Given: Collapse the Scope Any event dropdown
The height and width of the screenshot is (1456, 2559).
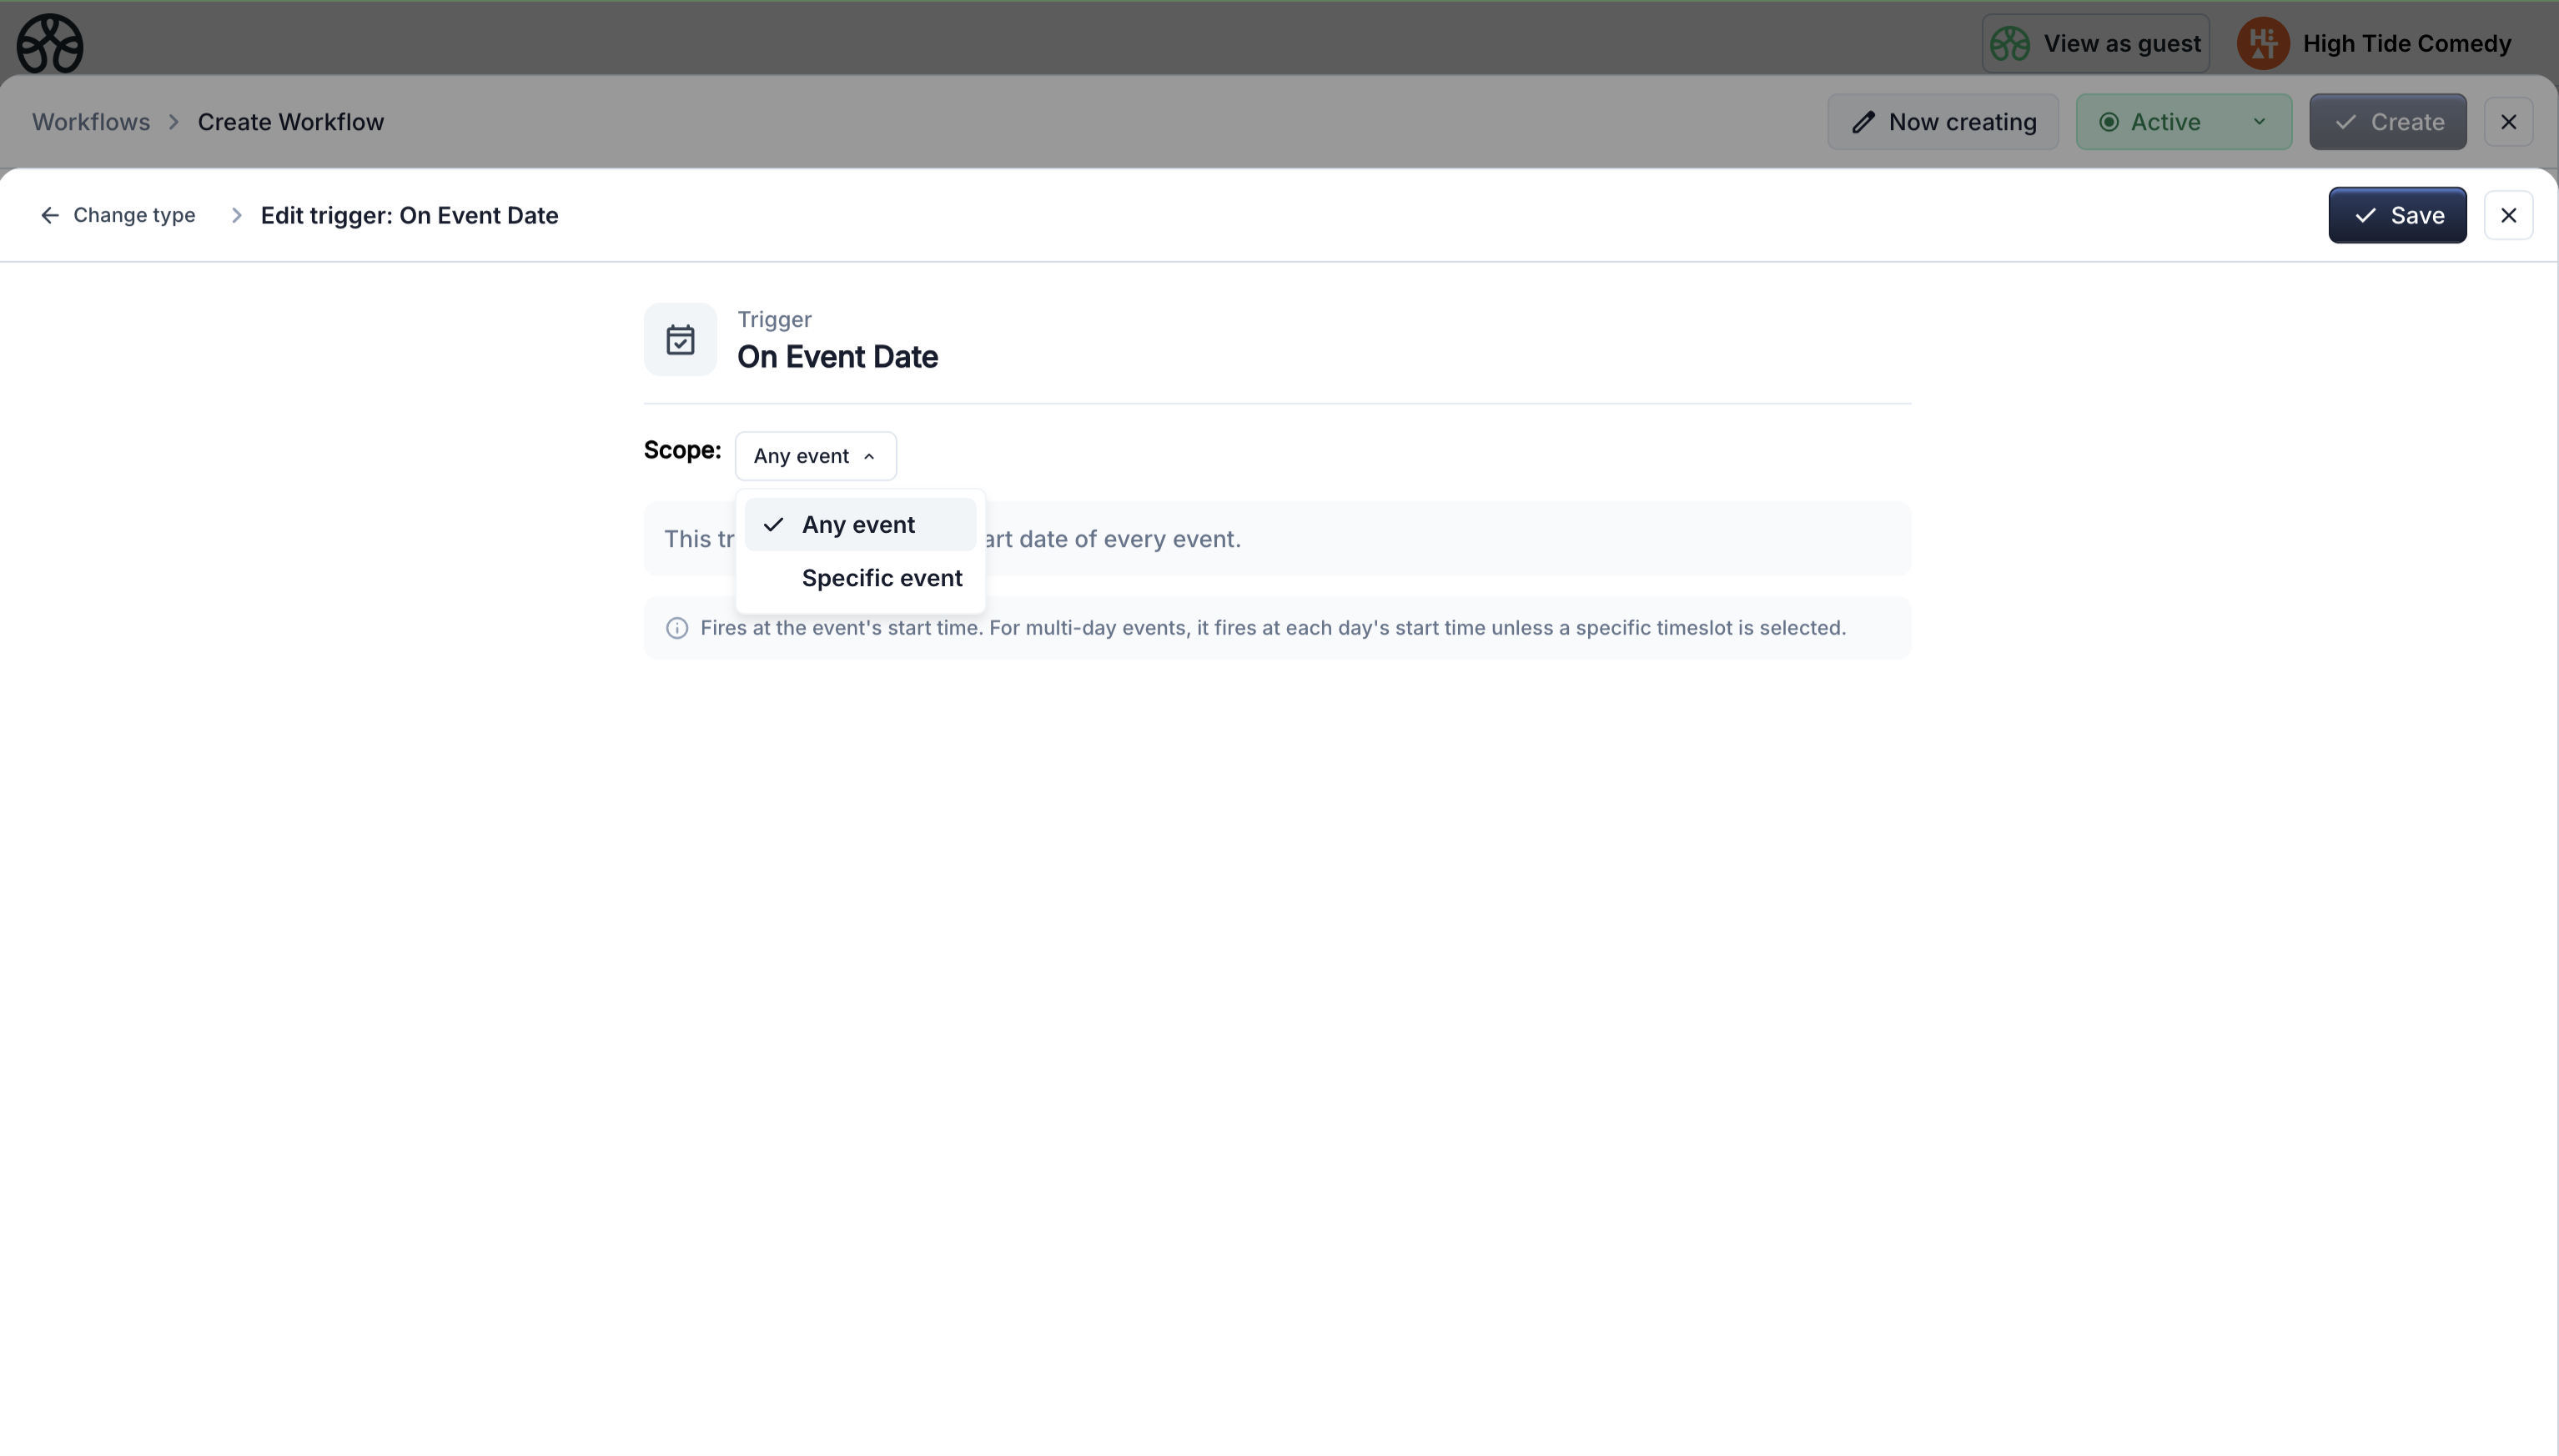Looking at the screenshot, I should (x=815, y=456).
